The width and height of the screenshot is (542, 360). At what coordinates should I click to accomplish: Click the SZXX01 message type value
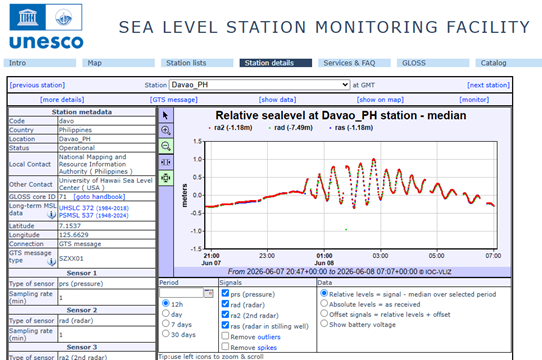[x=71, y=259]
